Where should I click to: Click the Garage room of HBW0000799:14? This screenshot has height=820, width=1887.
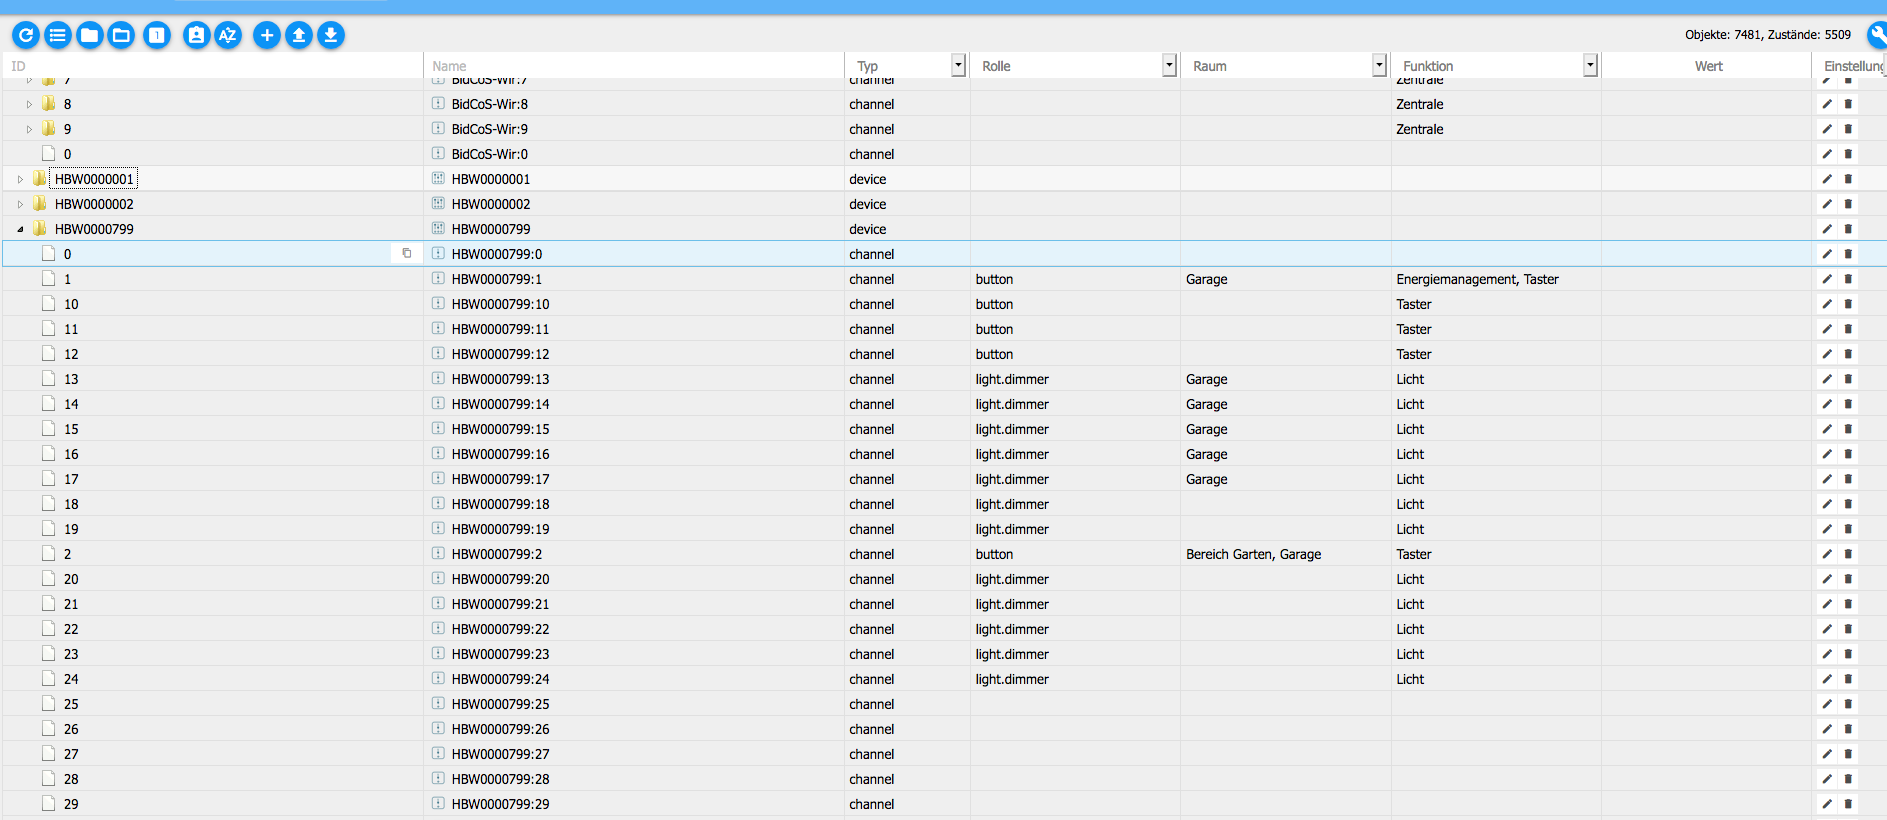coord(1206,404)
